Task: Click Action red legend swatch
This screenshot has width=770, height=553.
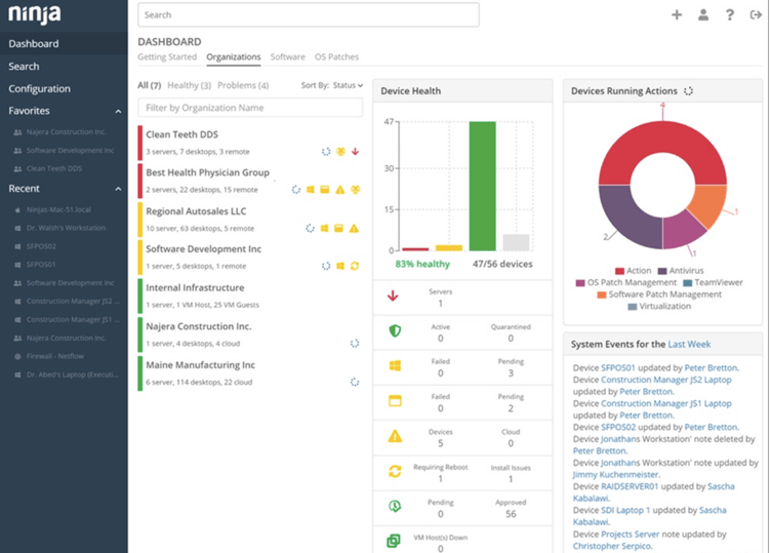Action: pyautogui.click(x=620, y=271)
